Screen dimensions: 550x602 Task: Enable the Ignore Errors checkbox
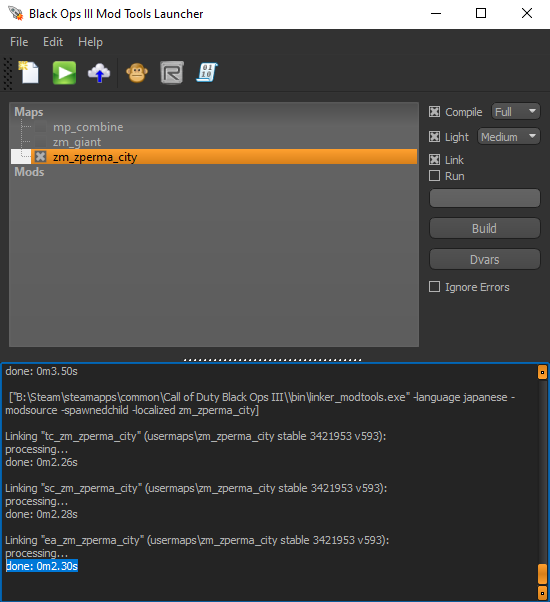[x=434, y=287]
